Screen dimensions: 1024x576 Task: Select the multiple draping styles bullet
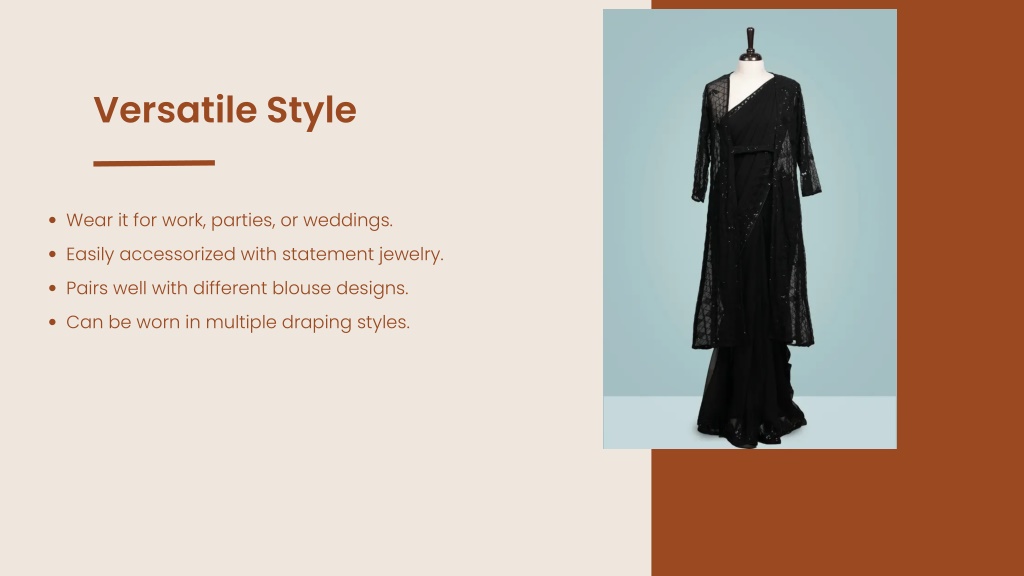pyautogui.click(x=238, y=322)
